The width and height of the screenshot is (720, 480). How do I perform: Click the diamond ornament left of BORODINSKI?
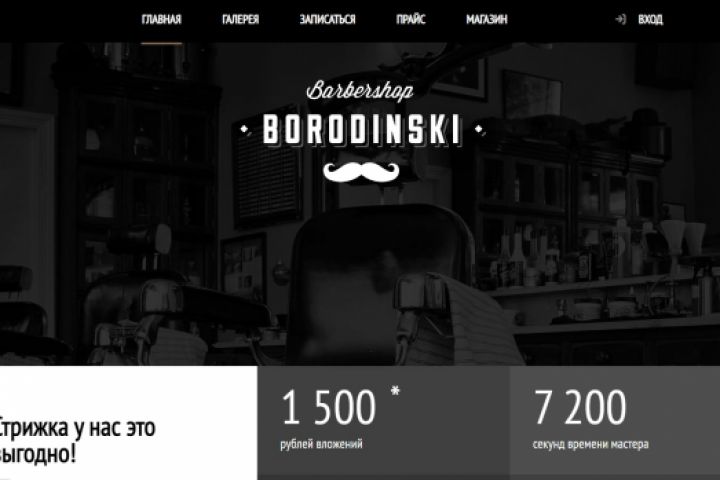click(x=244, y=130)
